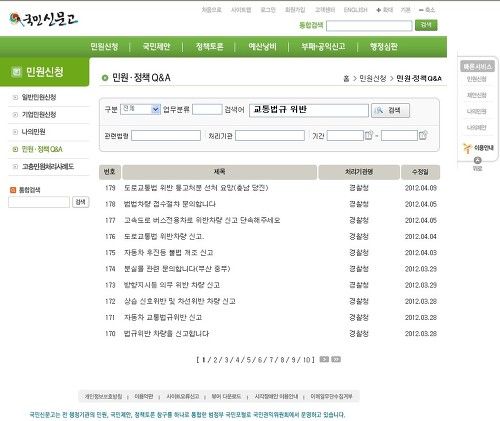The image size is (500, 421).
Task: Open post 171 자동차 교통법규위반 신고
Action: [163, 318]
